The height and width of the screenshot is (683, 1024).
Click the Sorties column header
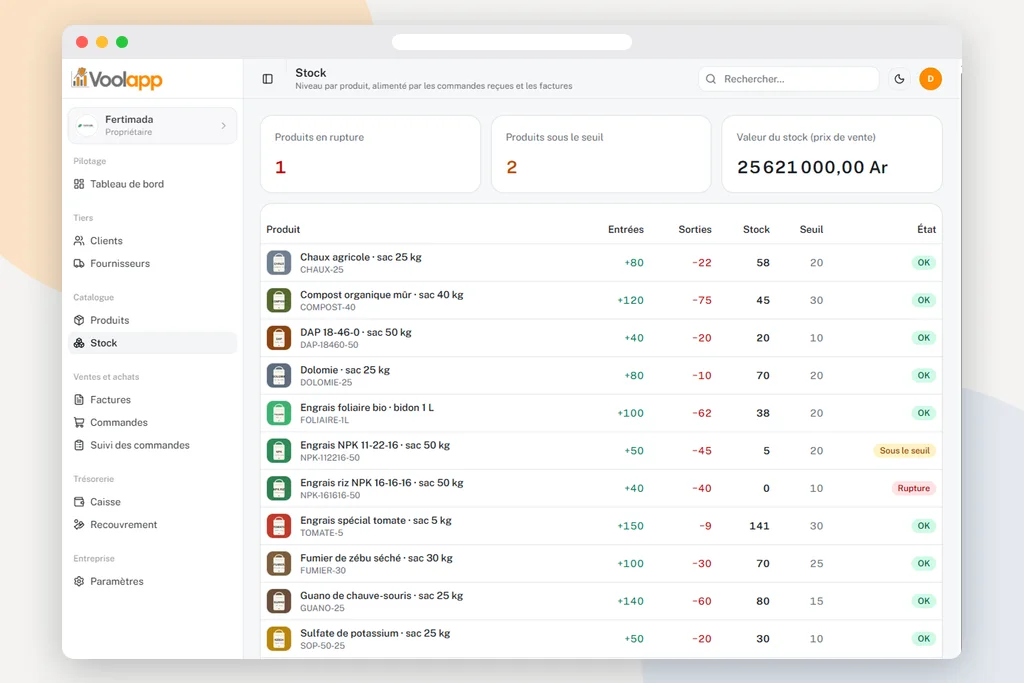pyautogui.click(x=695, y=230)
